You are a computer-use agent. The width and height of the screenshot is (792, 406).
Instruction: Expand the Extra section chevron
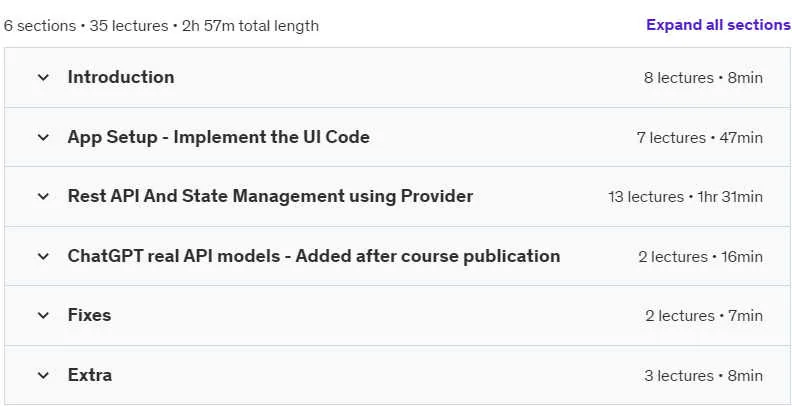pos(43,375)
